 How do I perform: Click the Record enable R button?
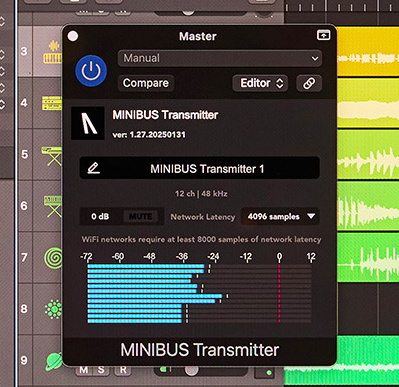[x=123, y=369]
